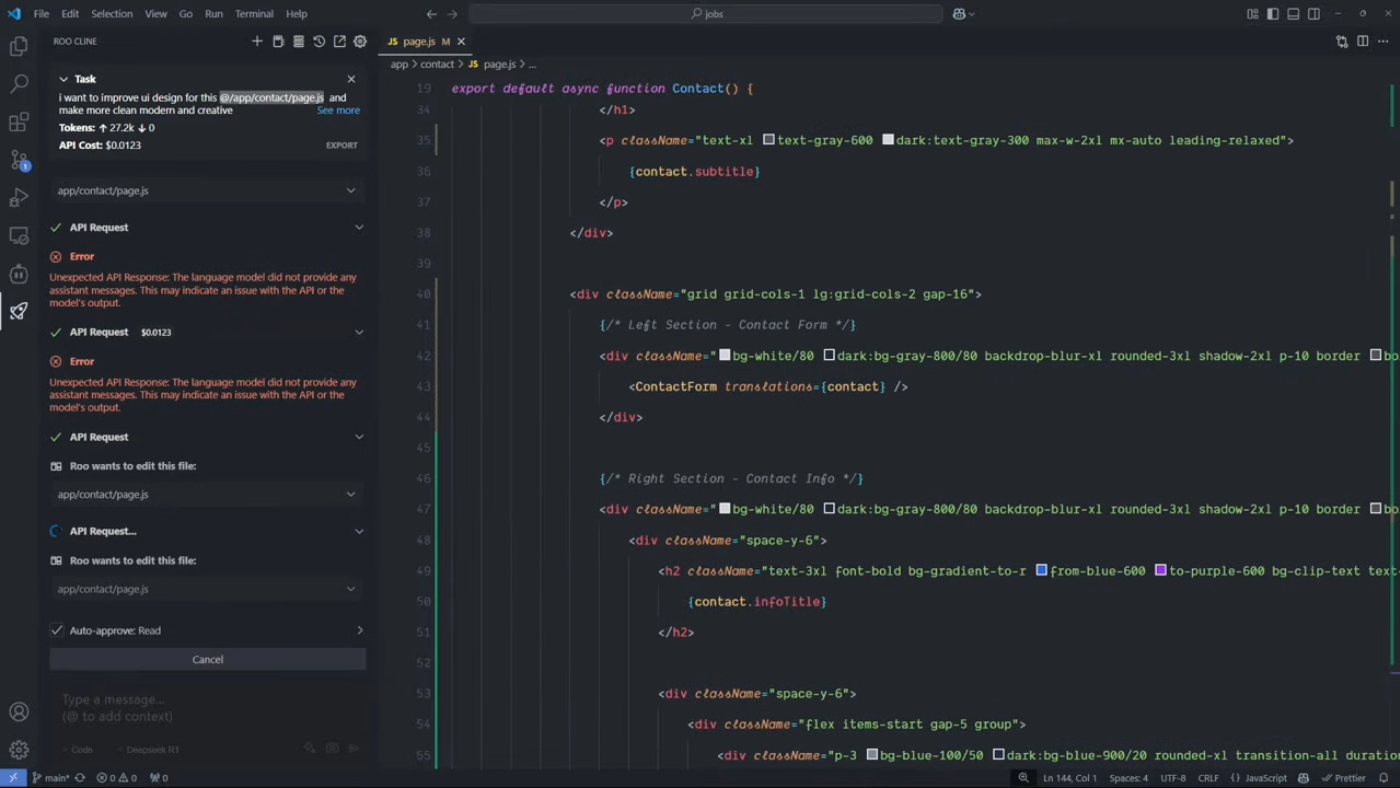Split the editor to the right

[x=1363, y=41]
